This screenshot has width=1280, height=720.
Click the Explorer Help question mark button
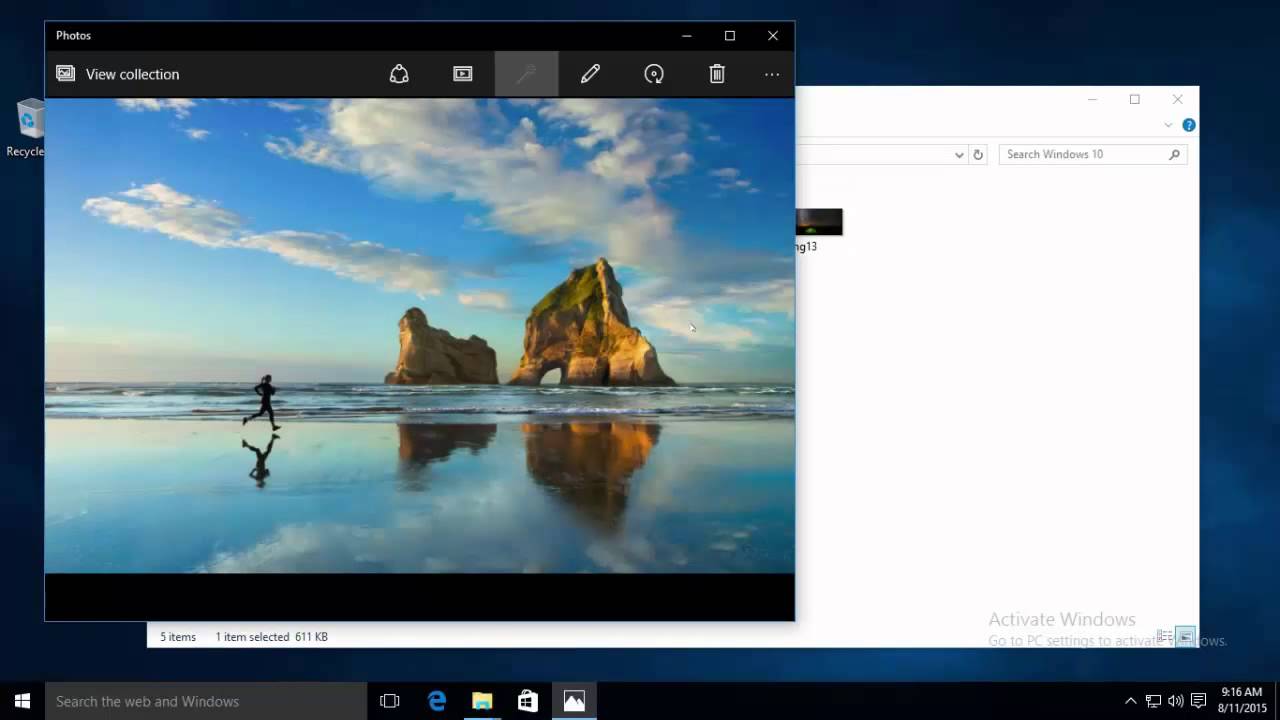coord(1188,125)
